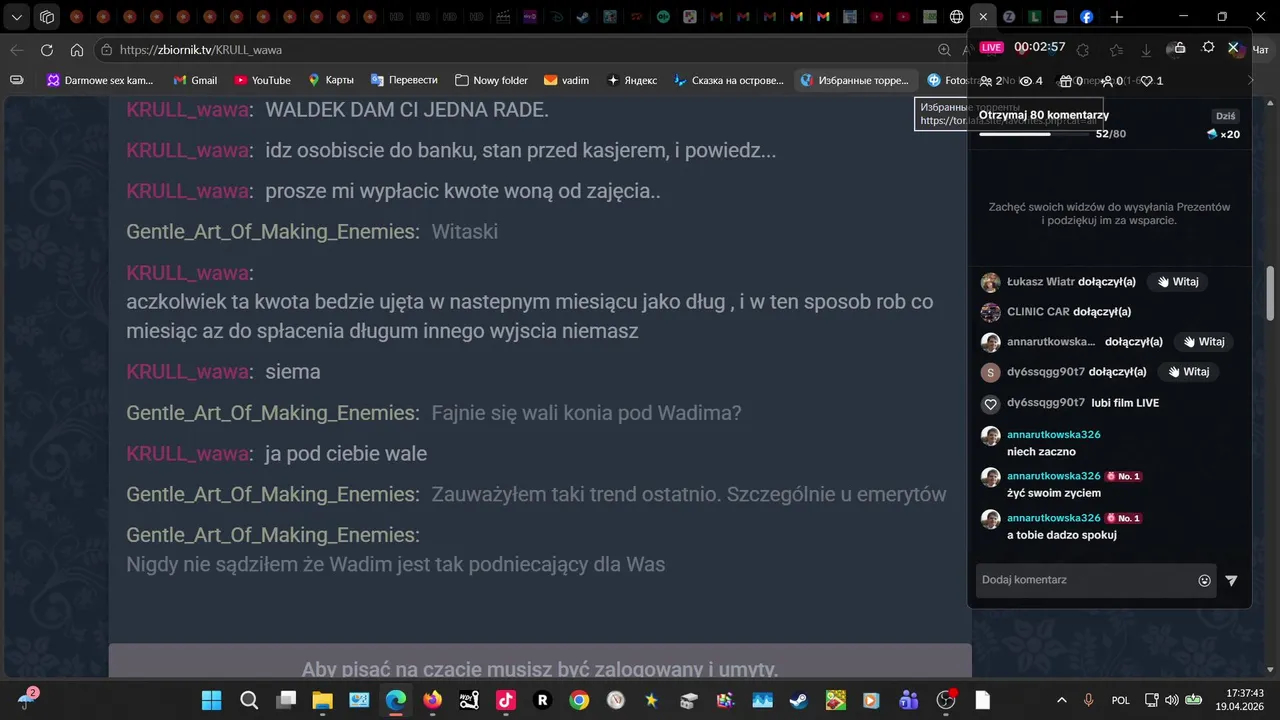
Task: Click annarutkowska326 name above 'niech zaczno'
Action: (1053, 435)
